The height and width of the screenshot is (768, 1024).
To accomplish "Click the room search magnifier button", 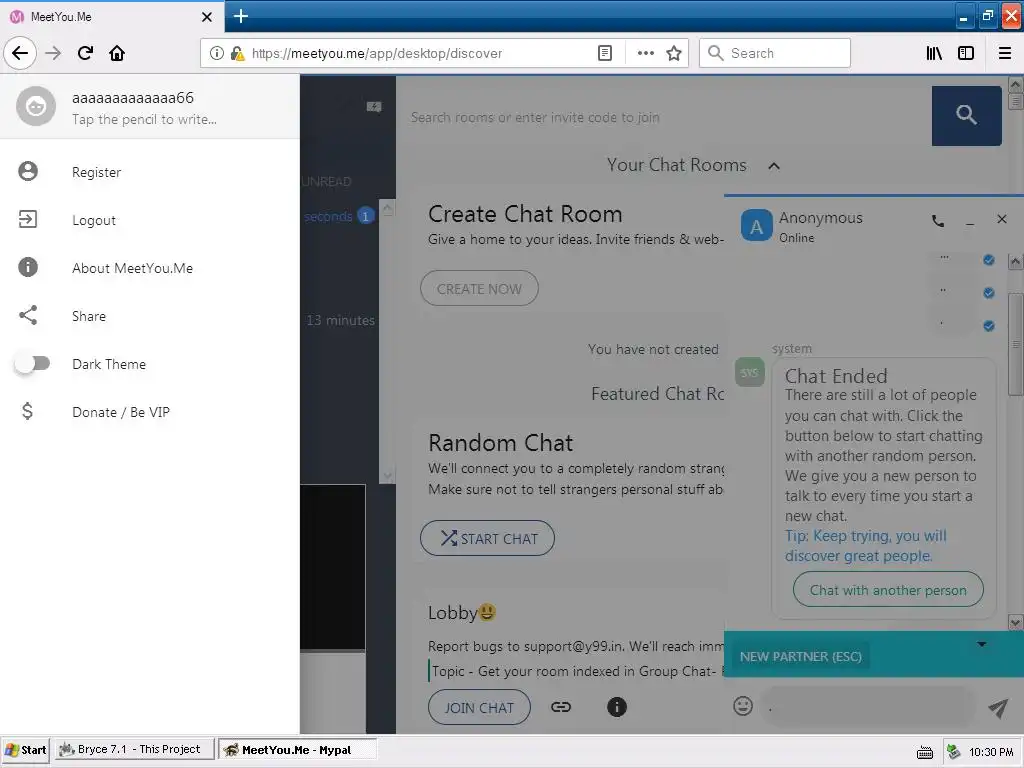I will coord(967,116).
